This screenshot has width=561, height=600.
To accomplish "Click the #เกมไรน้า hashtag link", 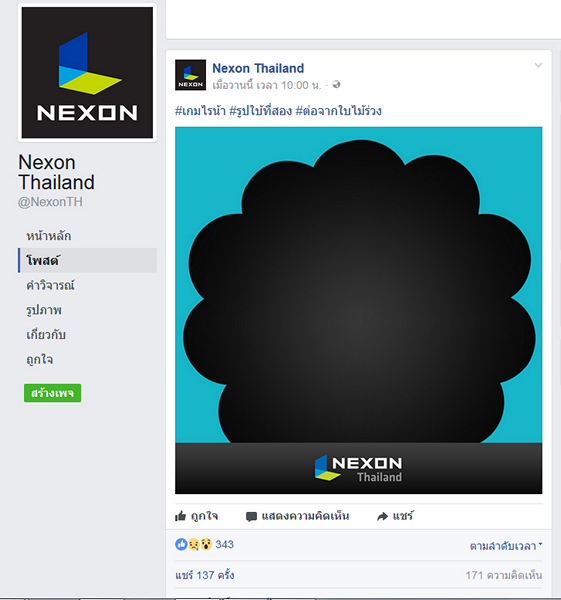I will coord(200,111).
